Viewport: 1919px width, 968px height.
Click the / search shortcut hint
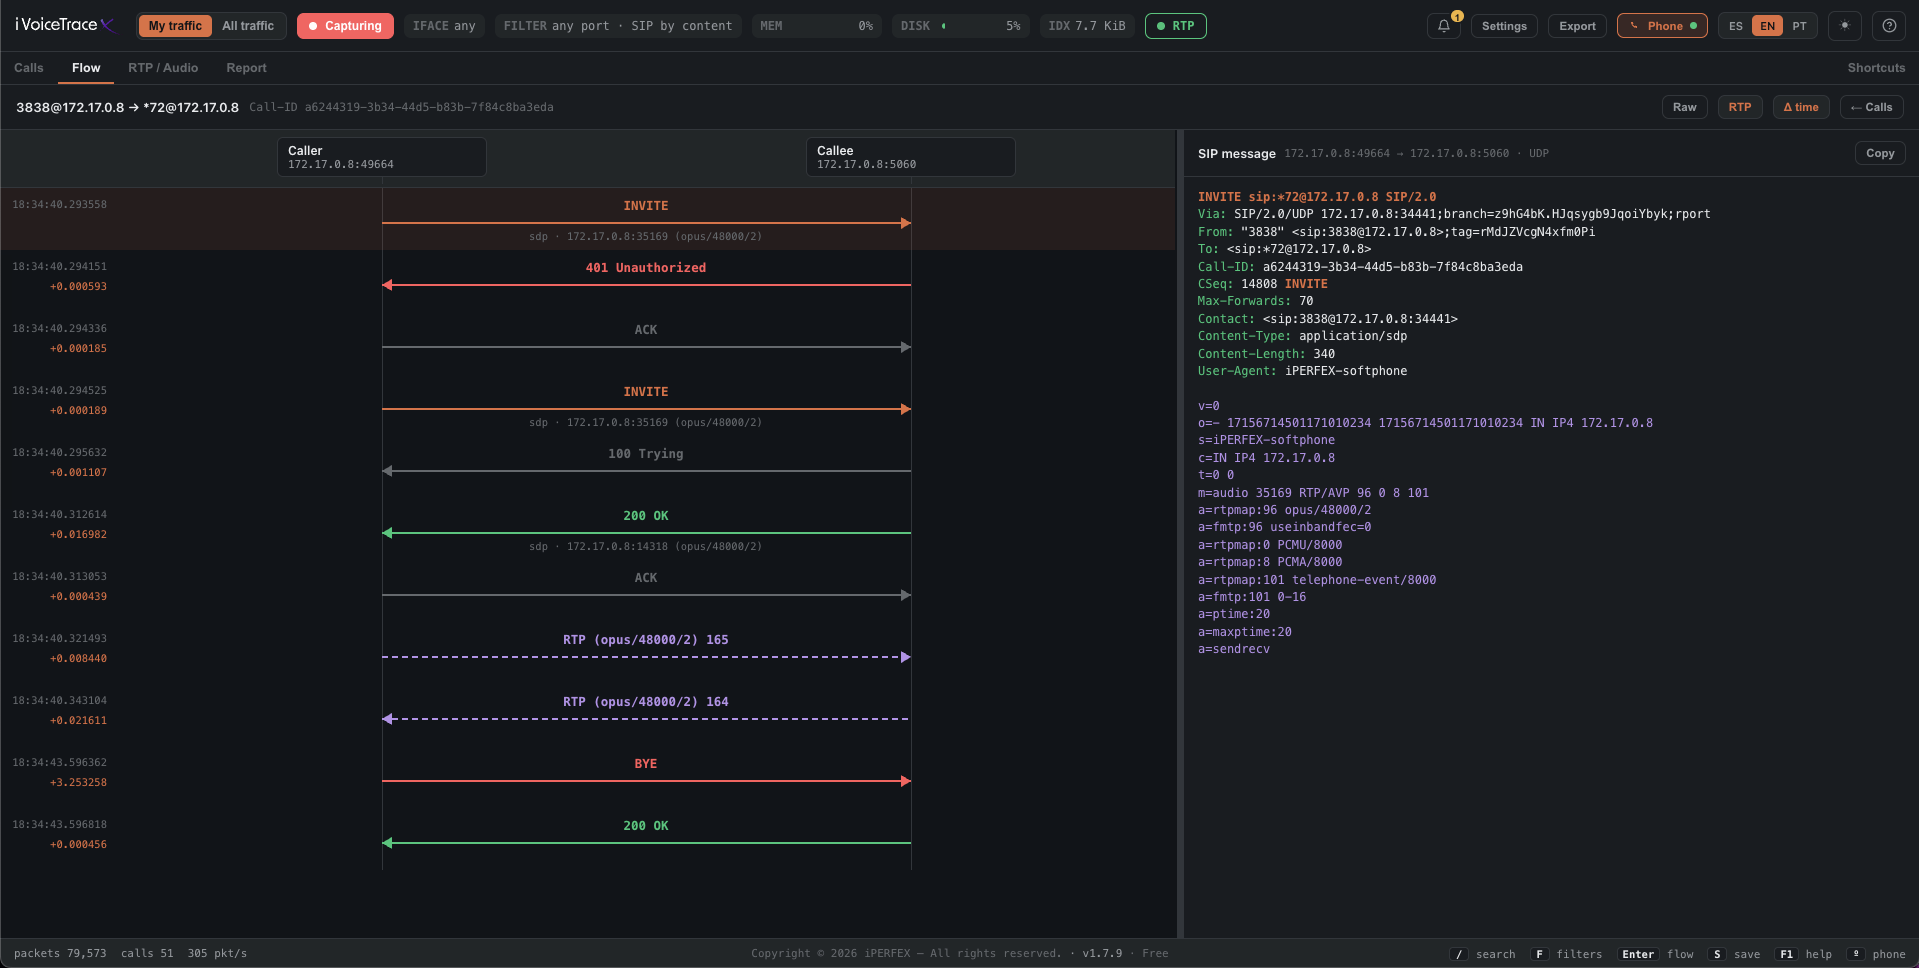click(x=1483, y=954)
